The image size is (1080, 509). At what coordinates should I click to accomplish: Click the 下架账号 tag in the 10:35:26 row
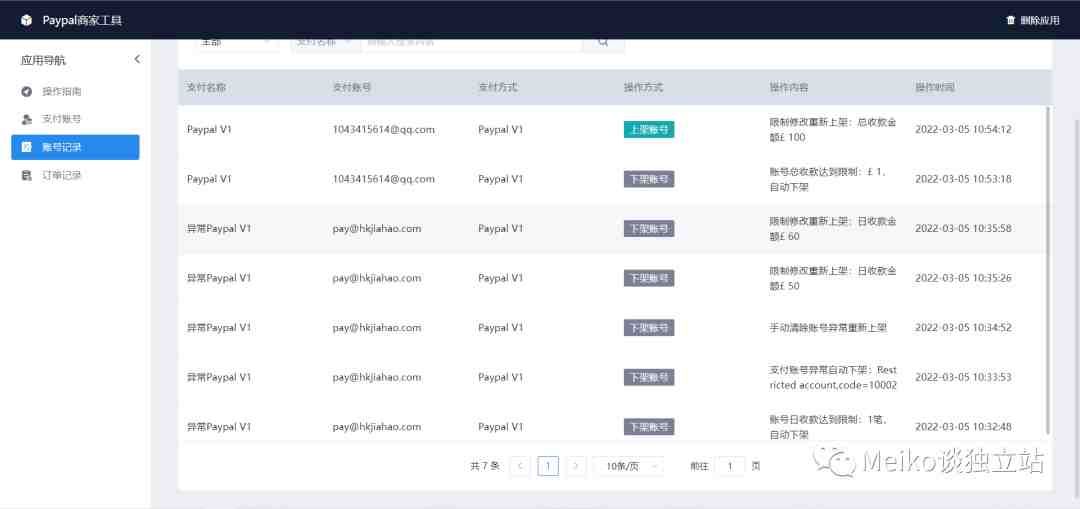pos(649,278)
